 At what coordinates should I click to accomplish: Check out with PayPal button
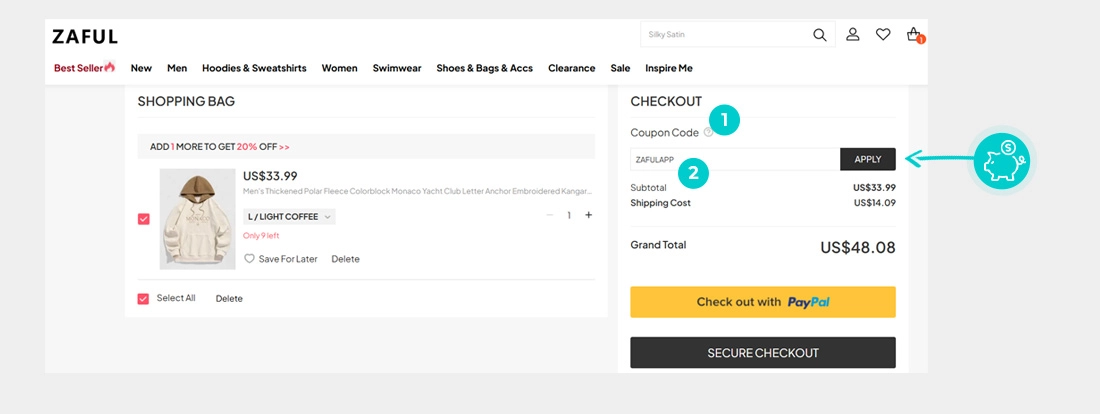[x=763, y=302]
